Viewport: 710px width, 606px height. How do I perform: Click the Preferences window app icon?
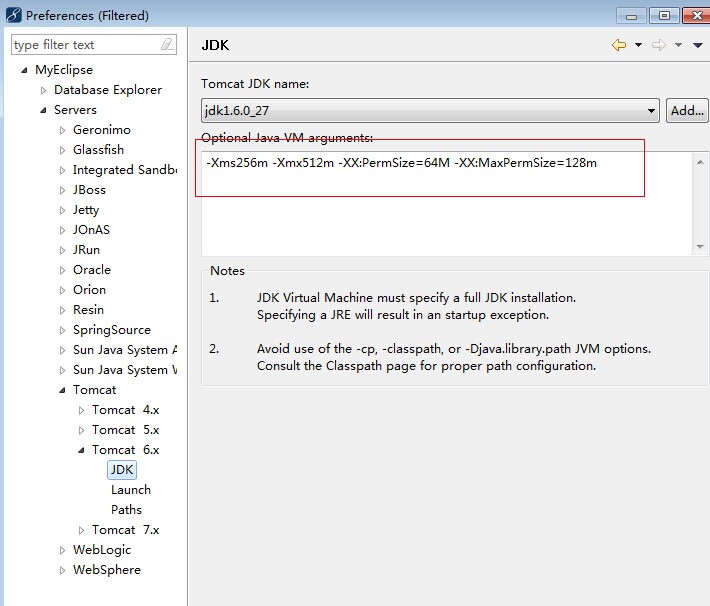pyautogui.click(x=14, y=15)
